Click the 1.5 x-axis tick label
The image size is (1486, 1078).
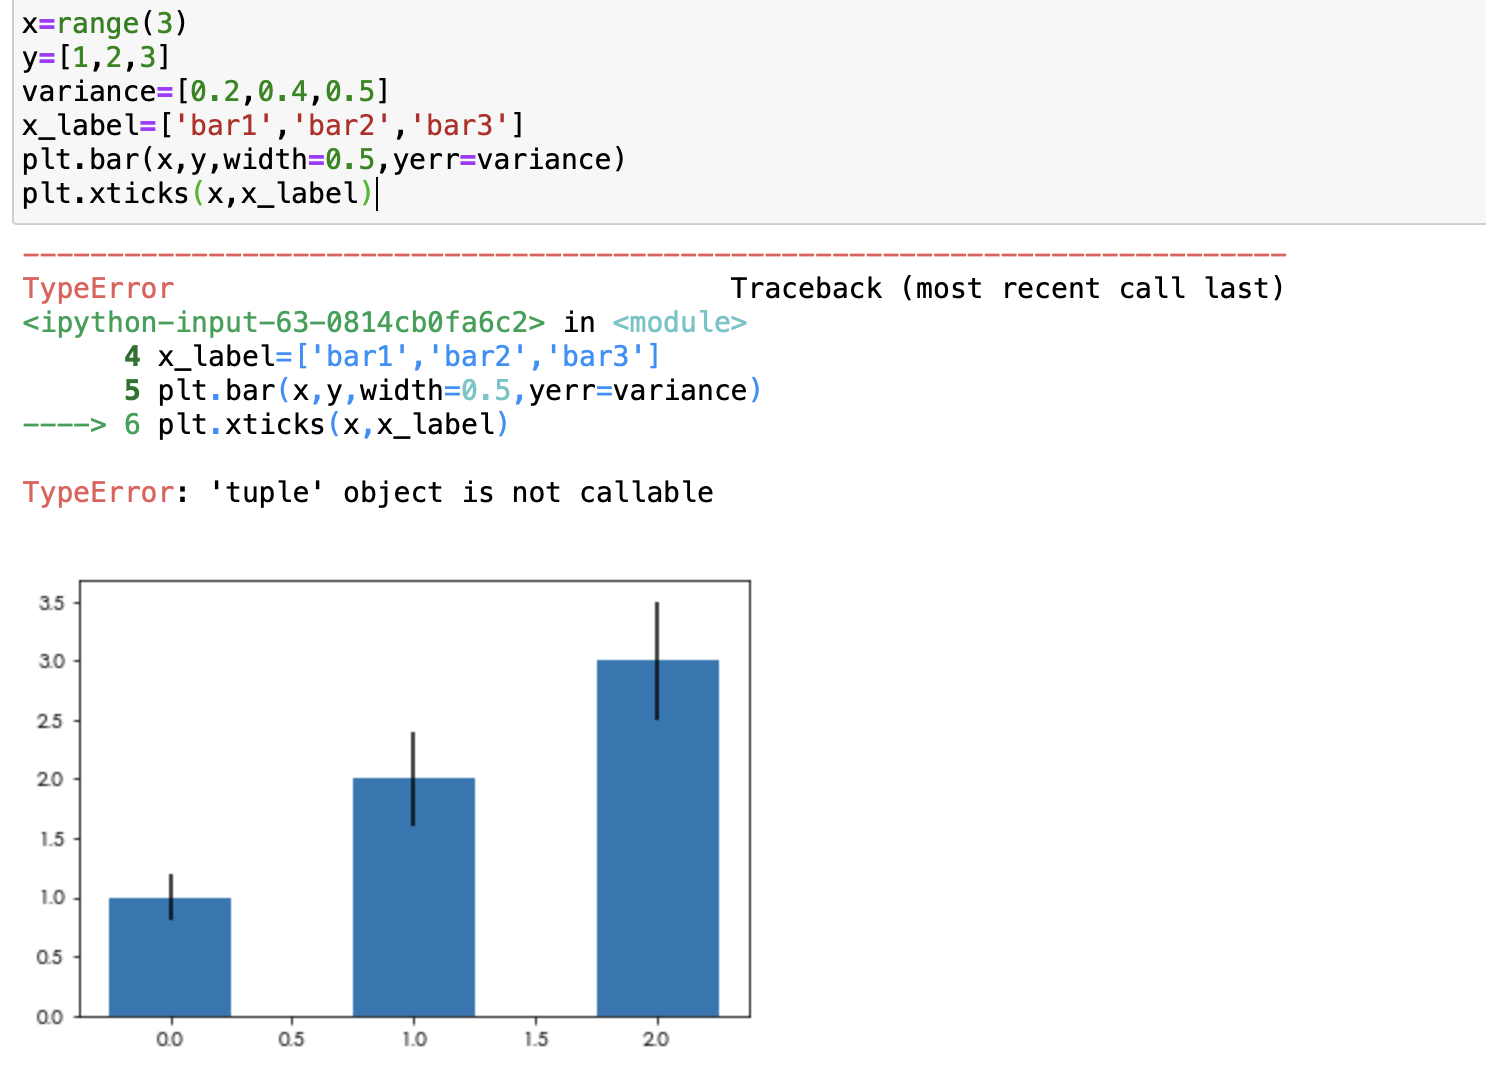[x=536, y=1039]
